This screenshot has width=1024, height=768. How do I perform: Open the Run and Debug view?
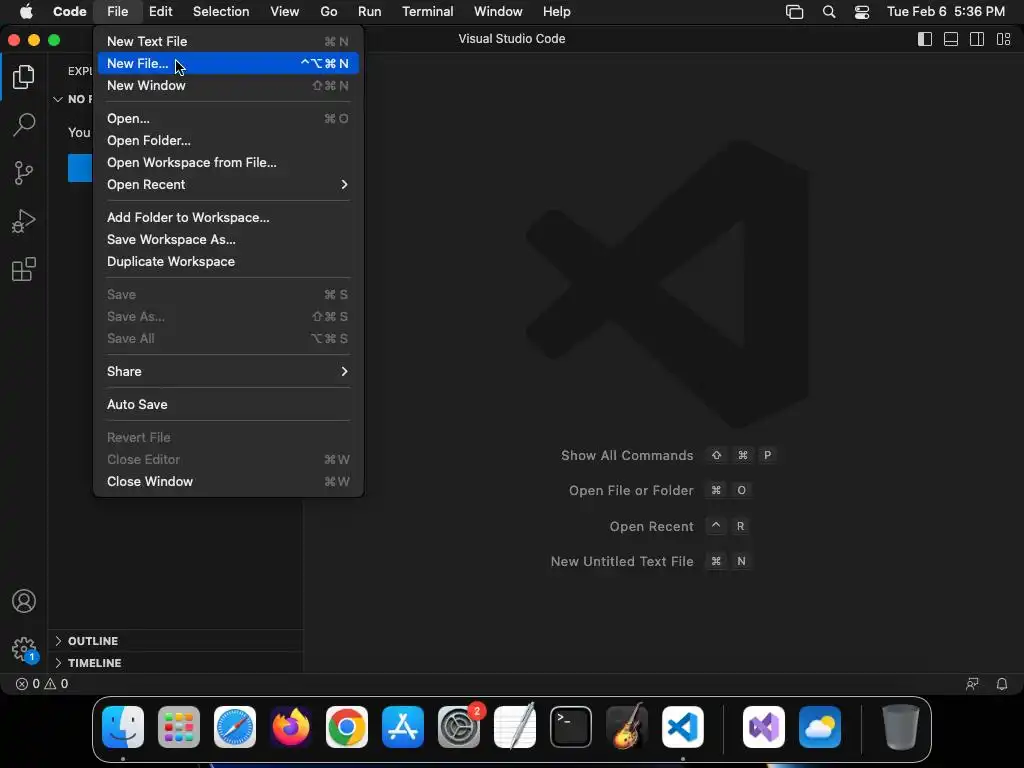(x=24, y=221)
